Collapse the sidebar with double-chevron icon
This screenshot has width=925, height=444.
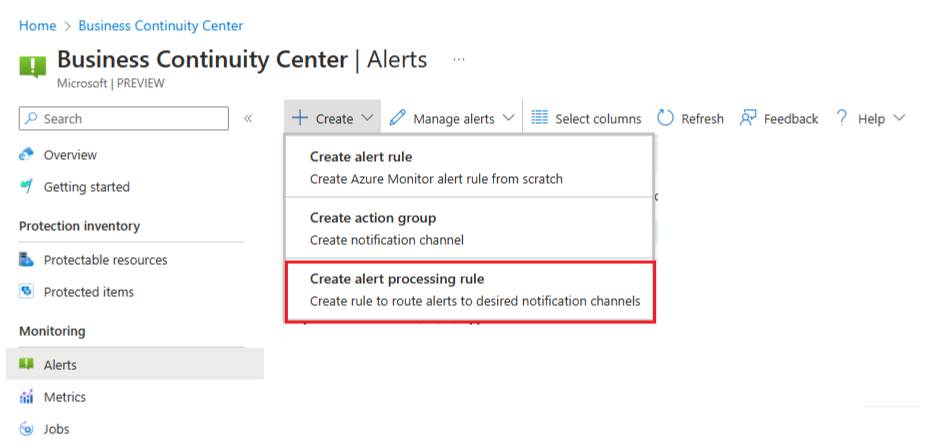click(x=248, y=119)
